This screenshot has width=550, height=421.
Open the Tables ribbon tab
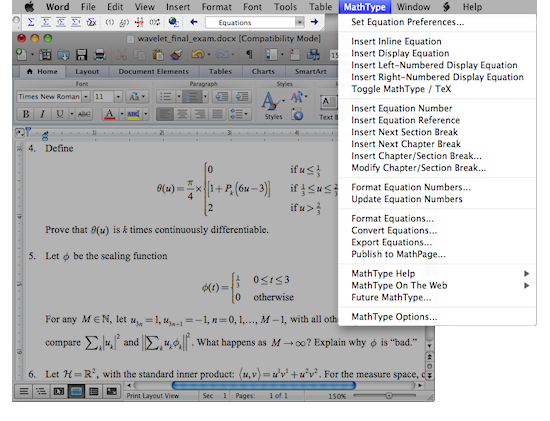point(220,72)
